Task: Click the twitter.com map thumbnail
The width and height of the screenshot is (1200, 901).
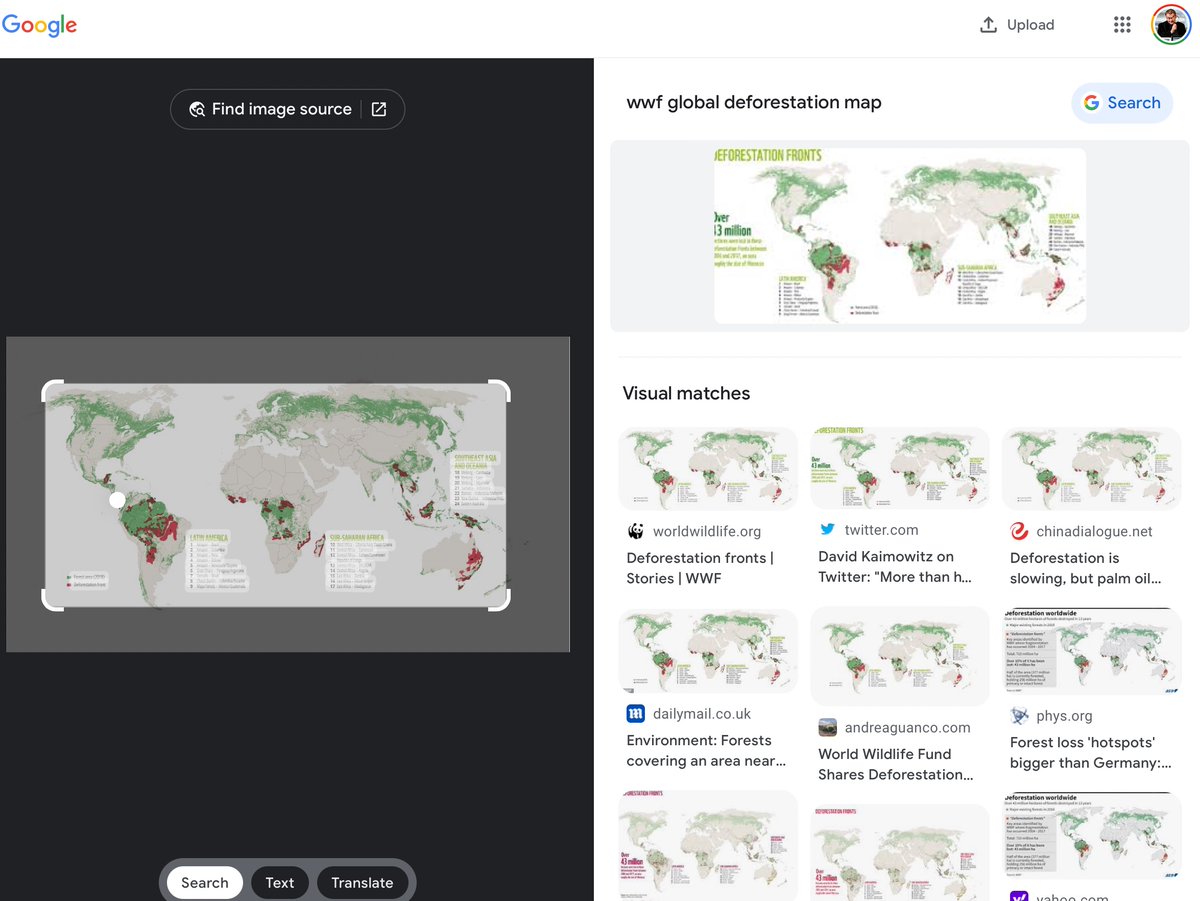Action: point(900,468)
